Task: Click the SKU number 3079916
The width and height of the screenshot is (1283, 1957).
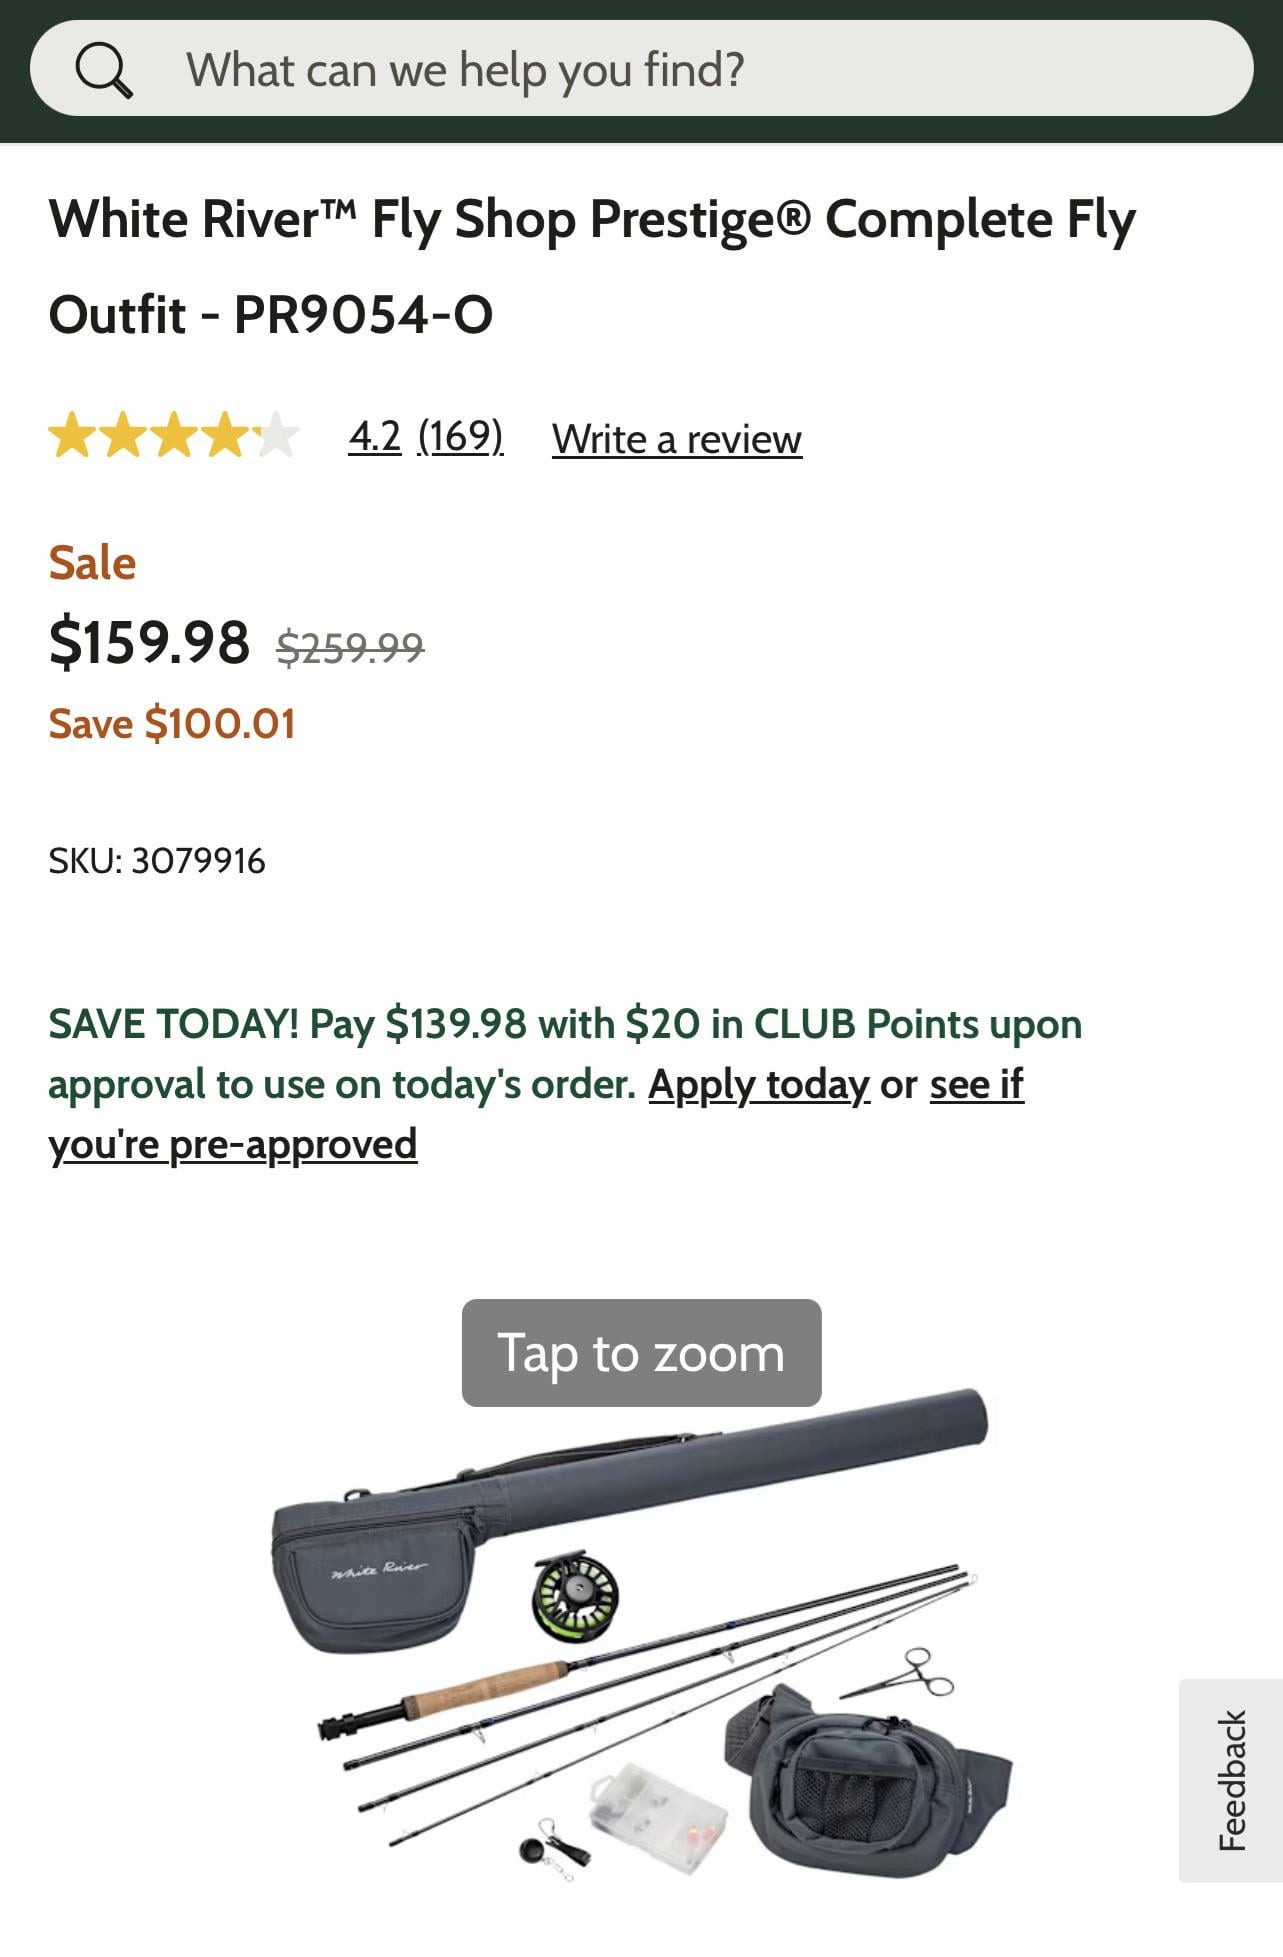Action: click(x=198, y=861)
